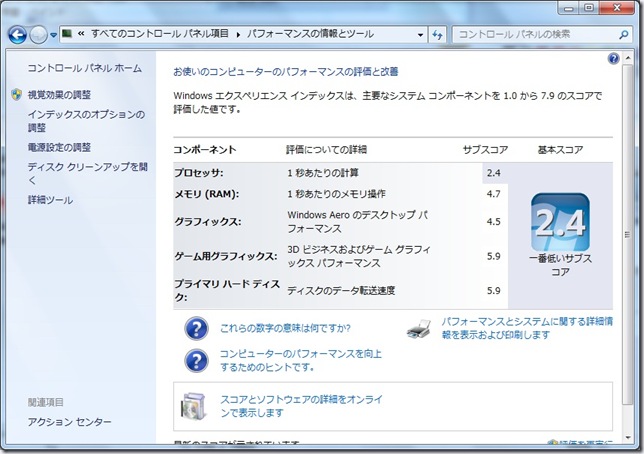Image resolution: width=644 pixels, height=454 pixels.
Task: Open インデックスのオプションの調整 link
Action: [86, 121]
